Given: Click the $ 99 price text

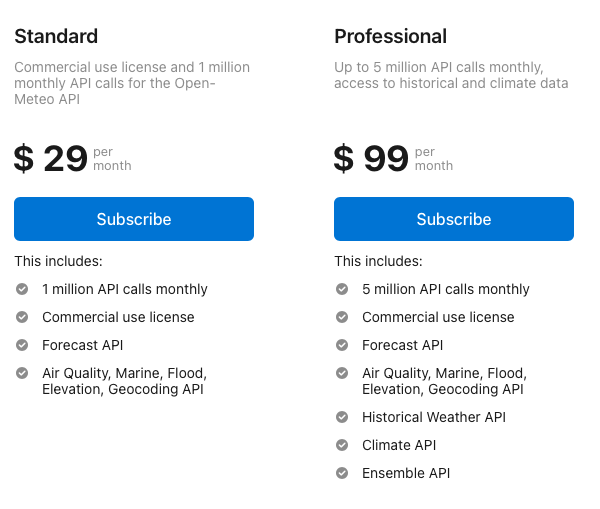Looking at the screenshot, I should click(x=371, y=158).
